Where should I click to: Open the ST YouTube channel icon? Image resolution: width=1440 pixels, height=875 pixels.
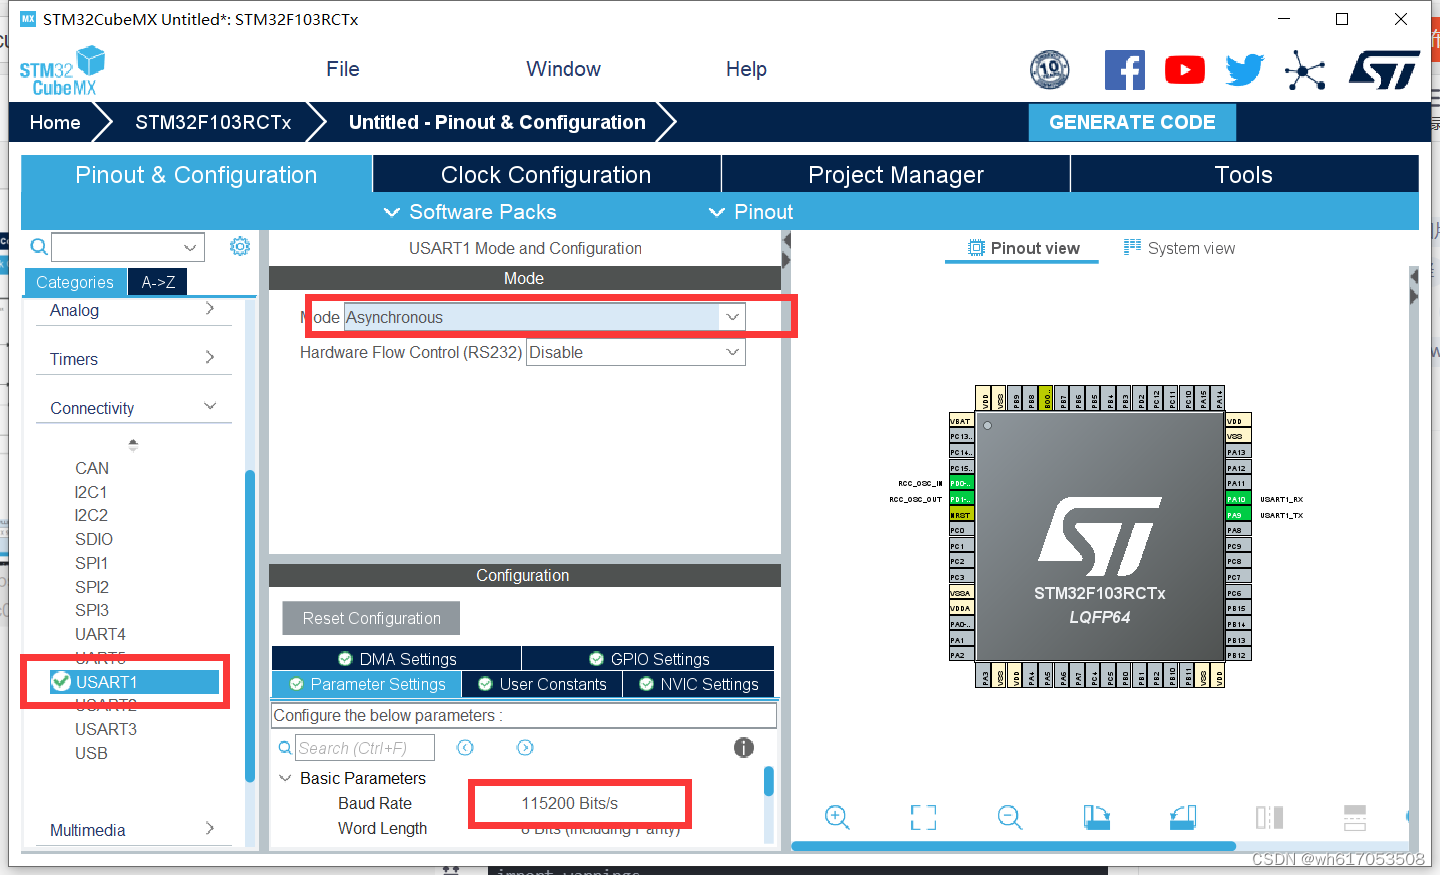pos(1184,70)
